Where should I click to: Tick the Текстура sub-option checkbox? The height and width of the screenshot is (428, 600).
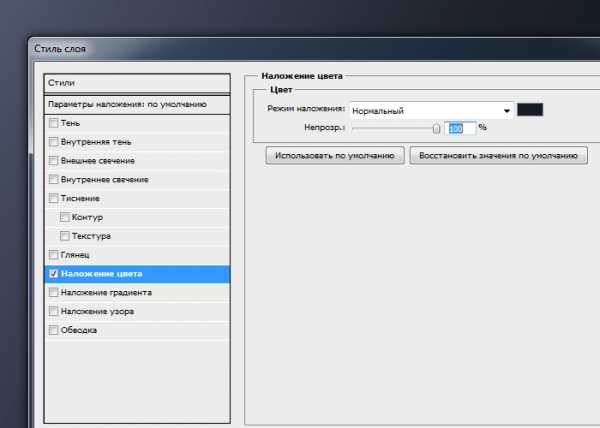65,236
